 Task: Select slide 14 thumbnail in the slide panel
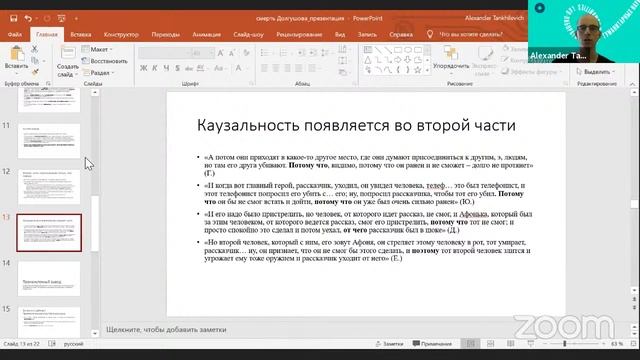49,279
